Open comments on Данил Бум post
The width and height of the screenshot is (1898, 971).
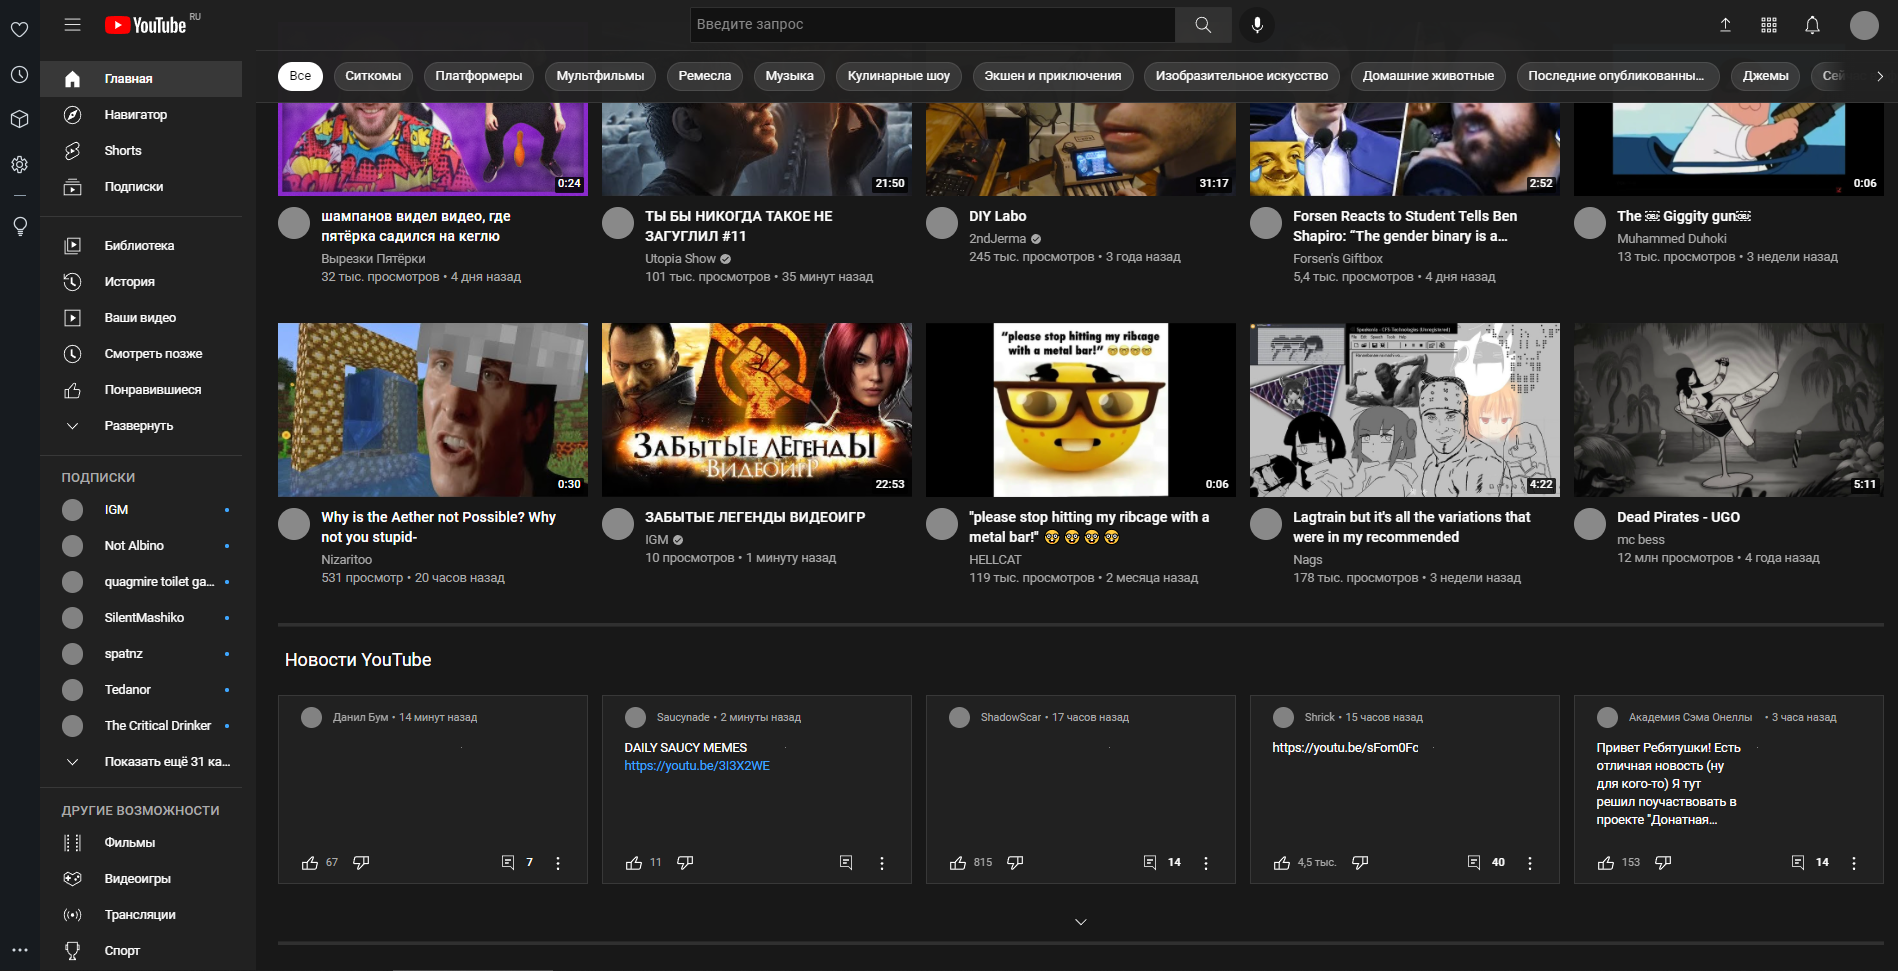[508, 862]
